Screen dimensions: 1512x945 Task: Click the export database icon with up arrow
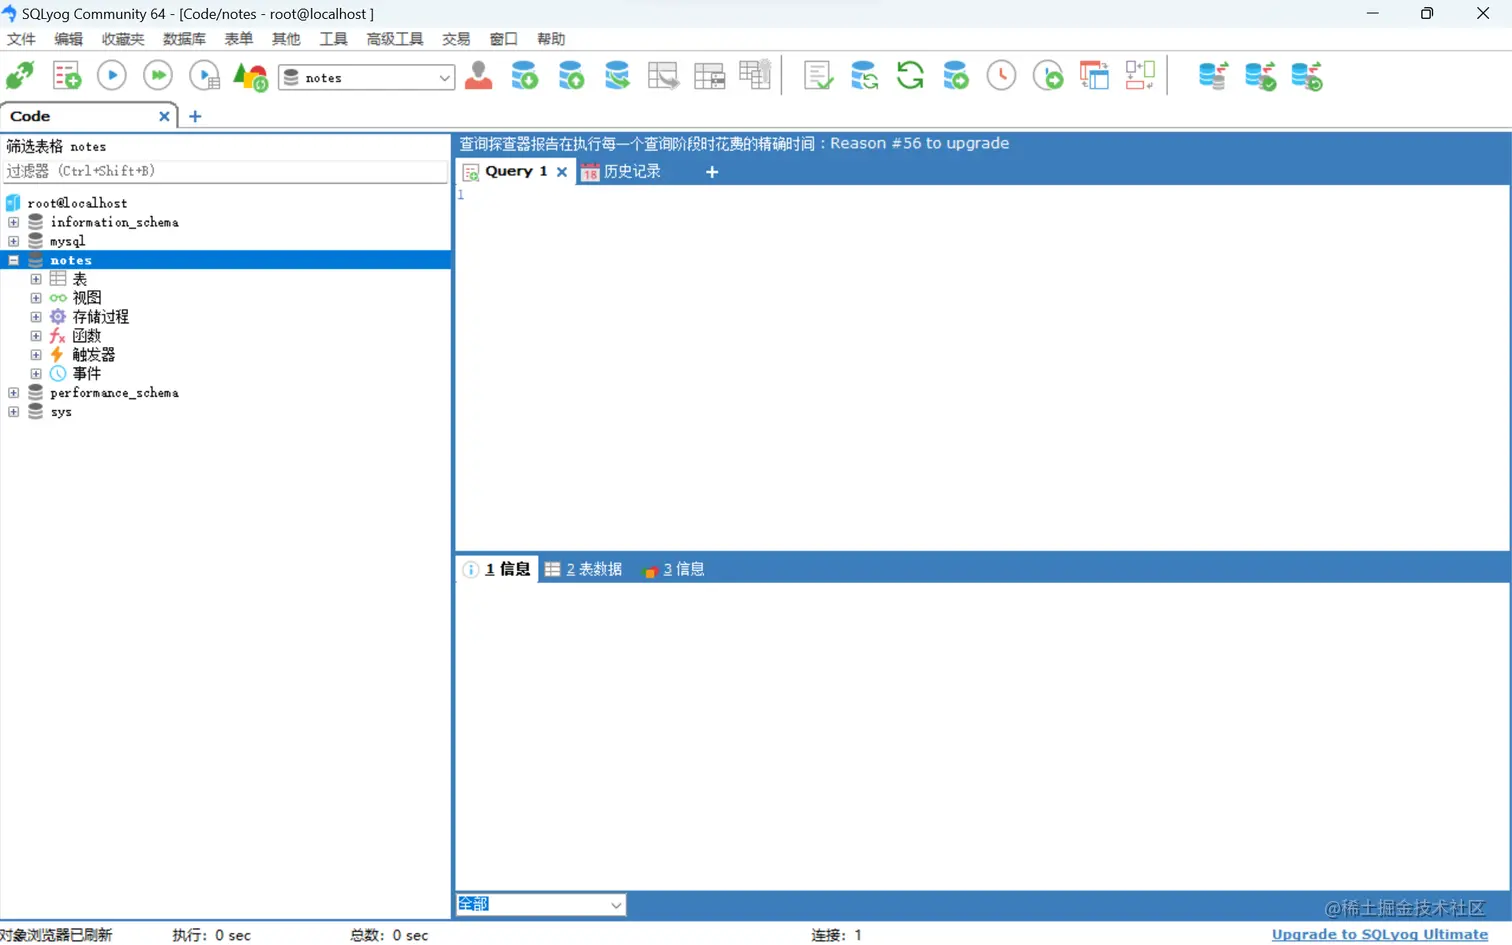click(571, 76)
